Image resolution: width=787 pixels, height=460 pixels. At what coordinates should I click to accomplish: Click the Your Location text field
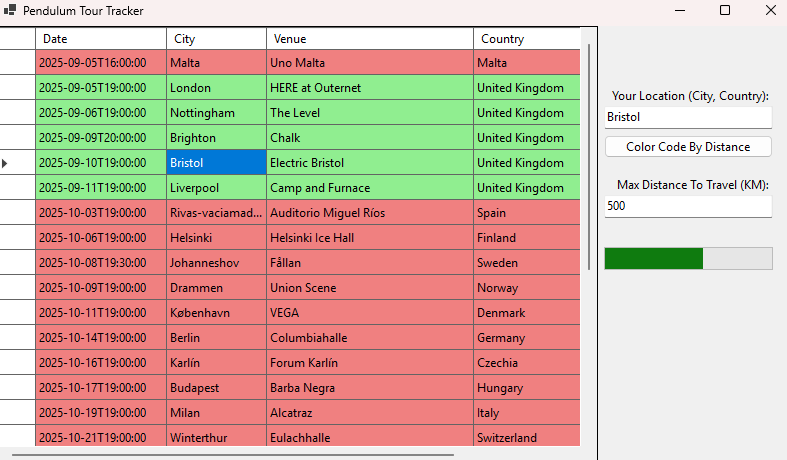[x=688, y=117]
